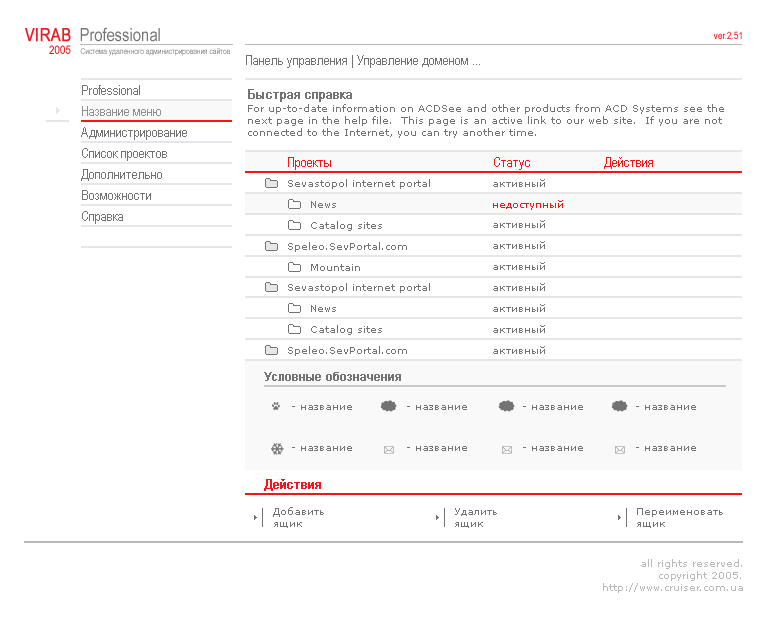780x619 pixels.
Task: Click the Условные обозначения legend heading
Action: (332, 377)
